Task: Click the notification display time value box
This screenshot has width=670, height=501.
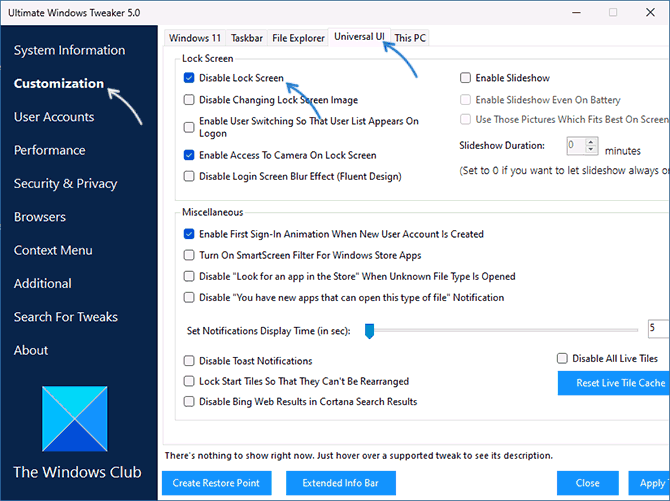Action: tap(658, 329)
